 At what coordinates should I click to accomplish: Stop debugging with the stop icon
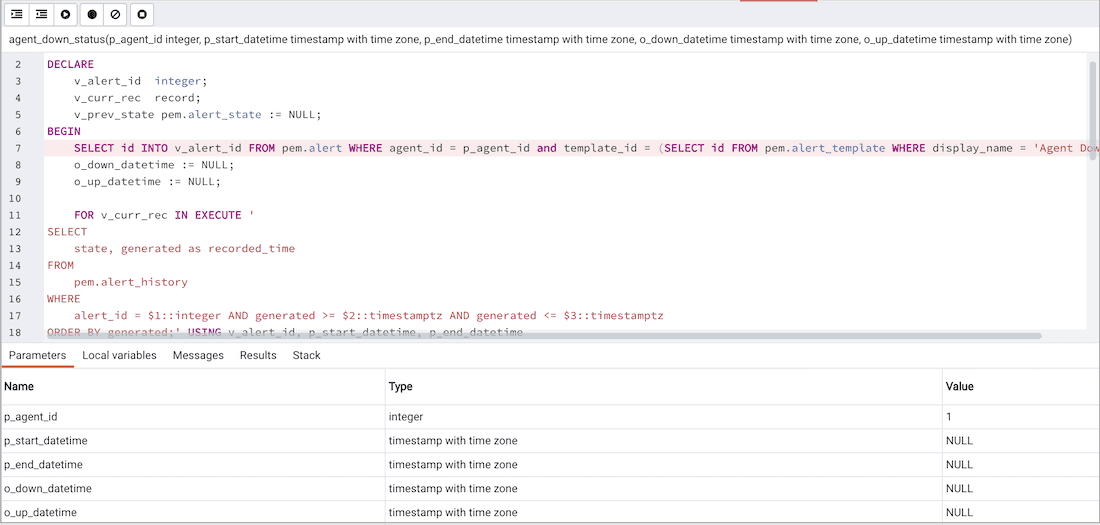(x=142, y=14)
